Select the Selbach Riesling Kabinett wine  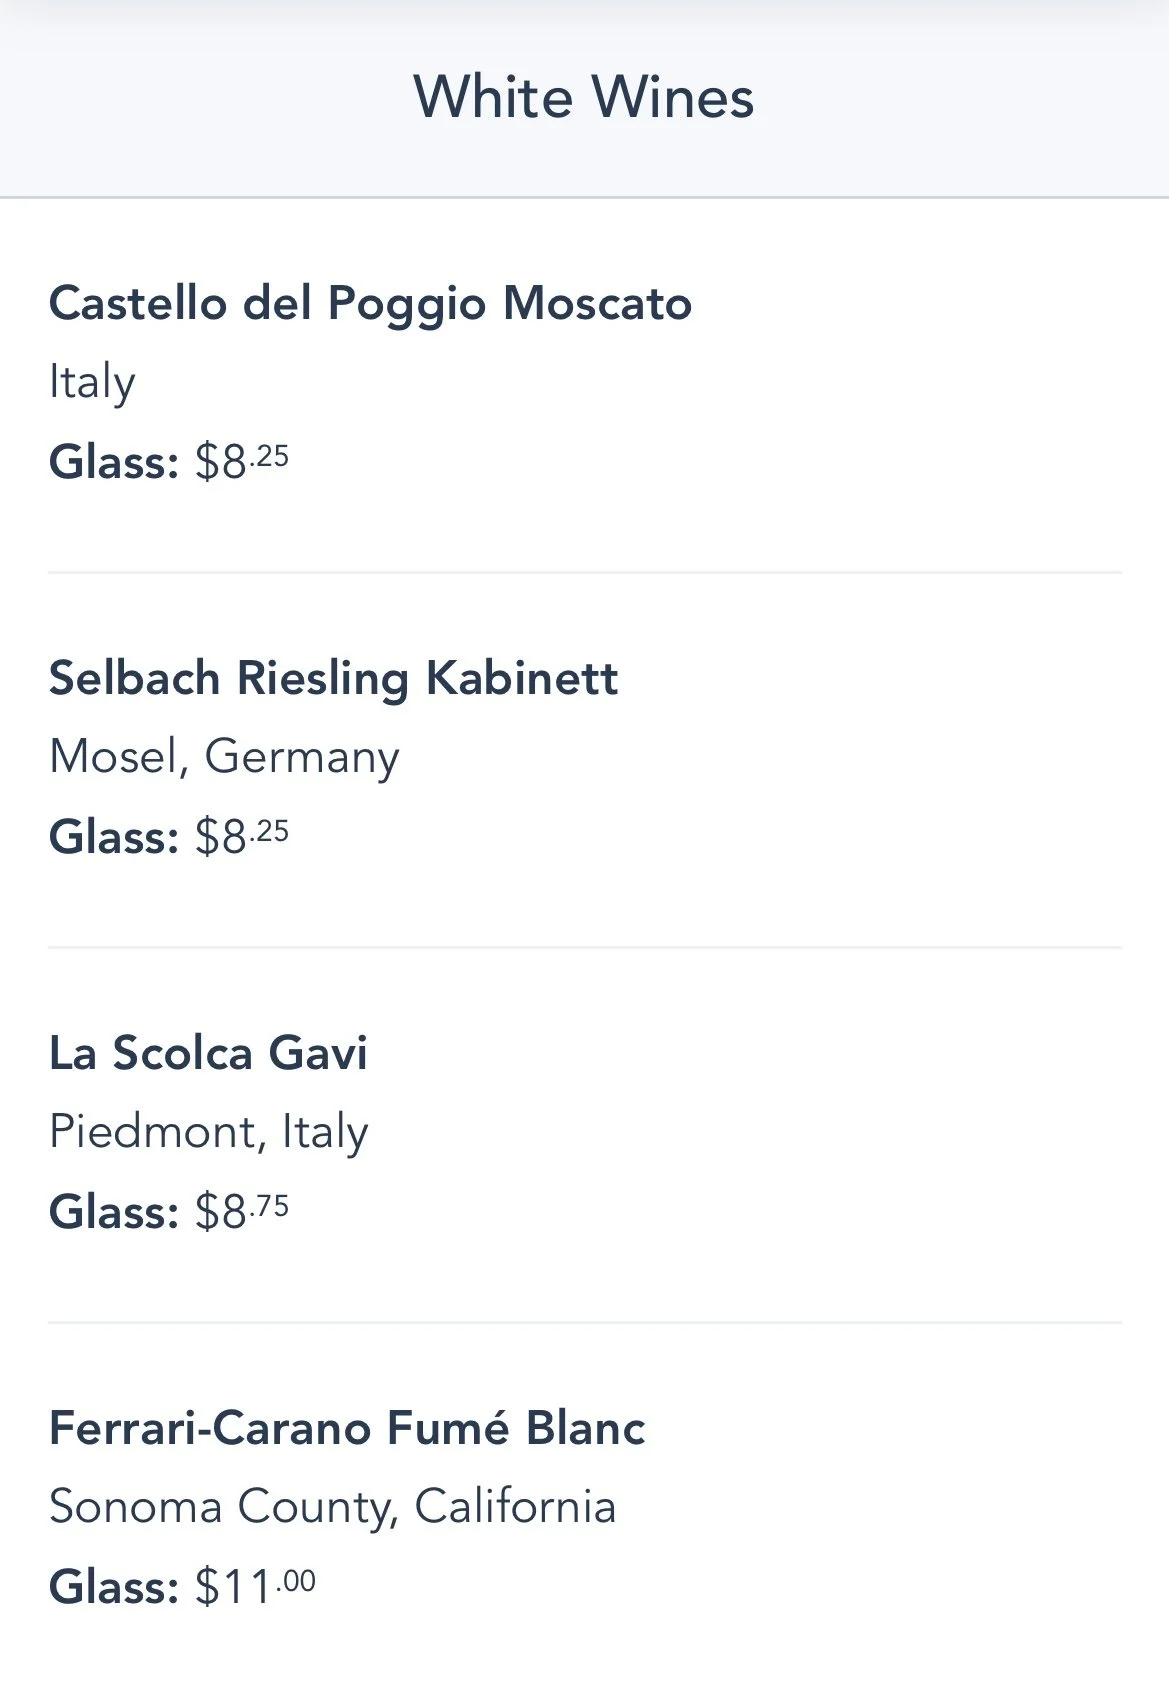point(333,678)
